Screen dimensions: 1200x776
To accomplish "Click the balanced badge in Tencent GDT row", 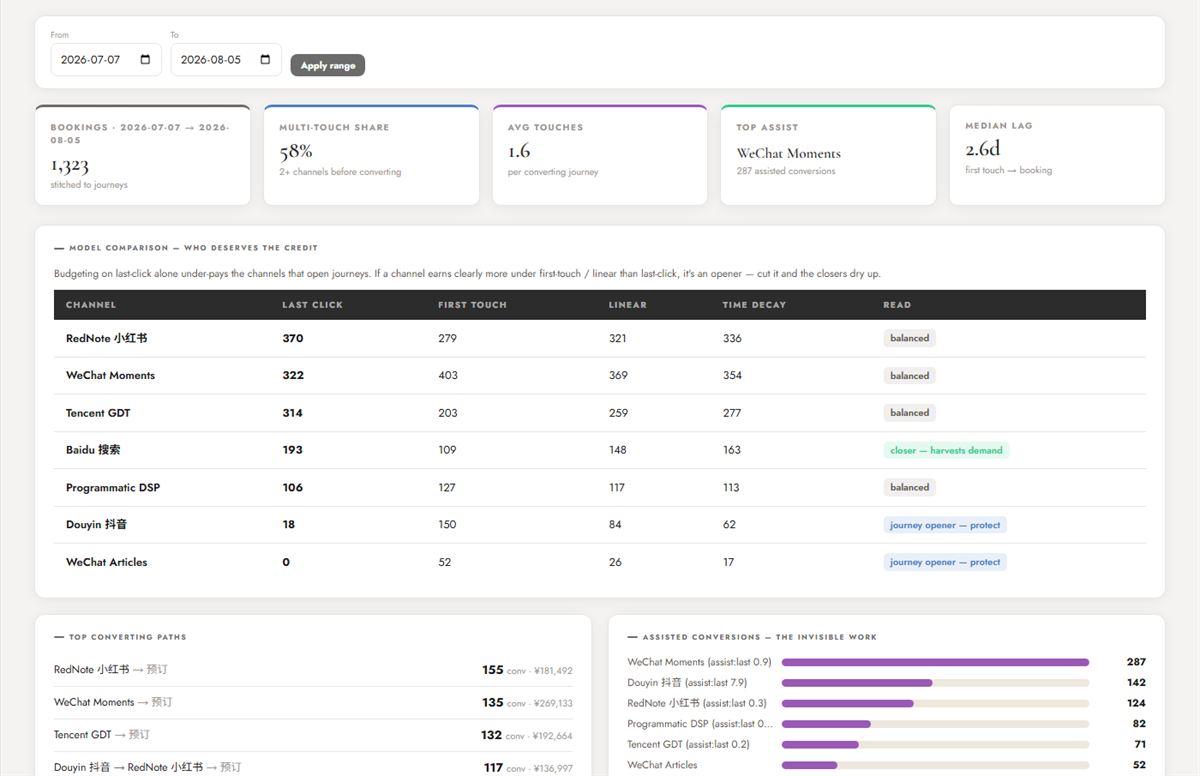I will point(910,412).
